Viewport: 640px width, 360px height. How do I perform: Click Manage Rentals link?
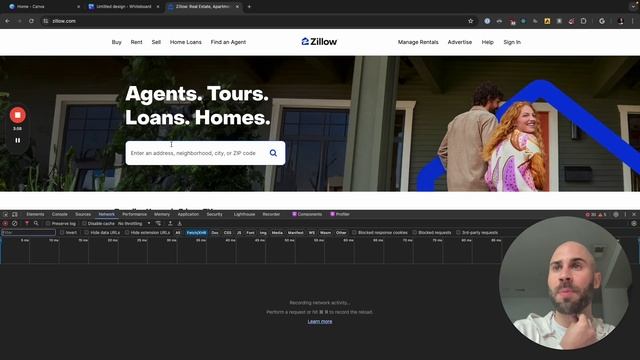(x=418, y=42)
